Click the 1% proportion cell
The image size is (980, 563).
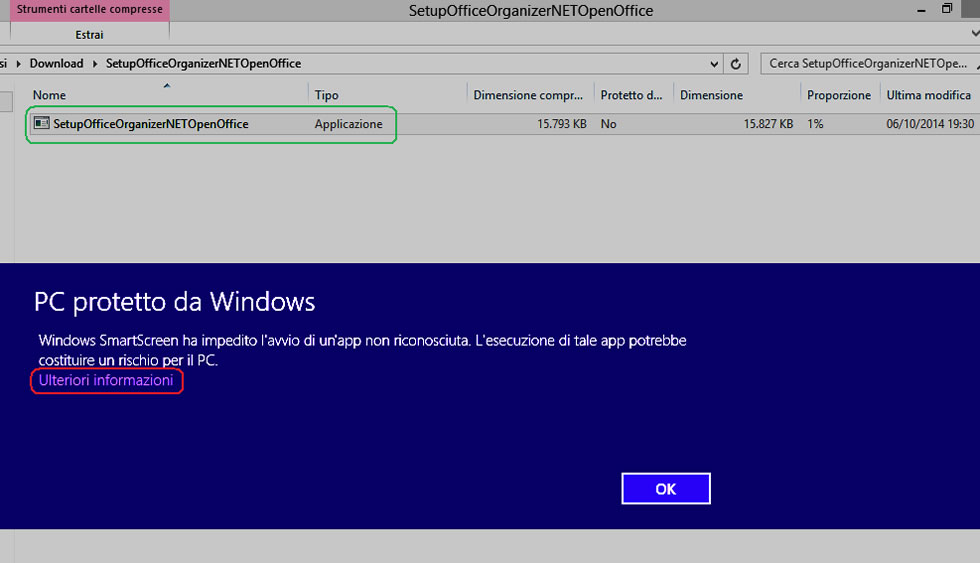pos(815,124)
